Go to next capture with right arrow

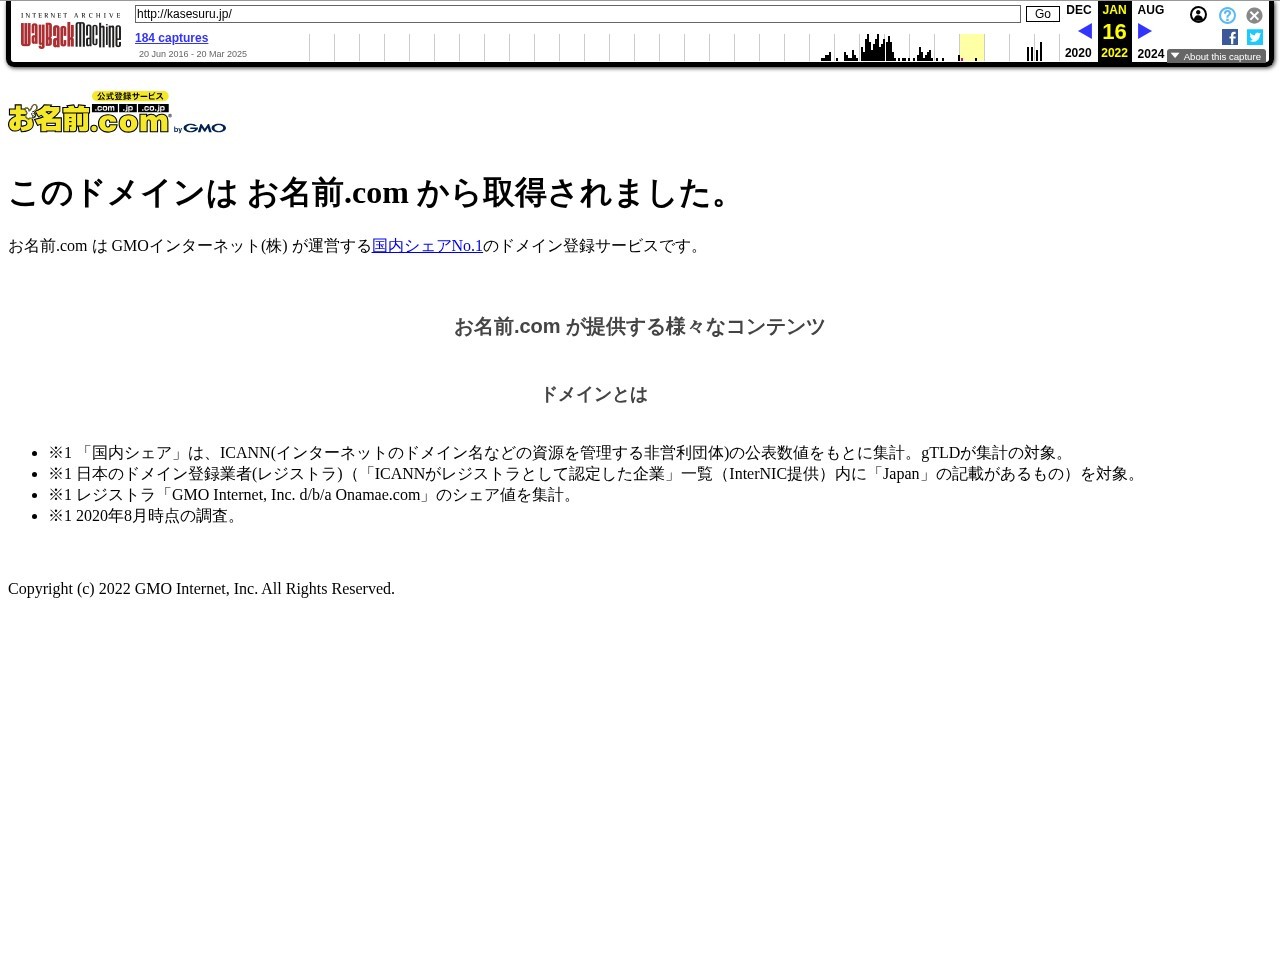(1145, 32)
